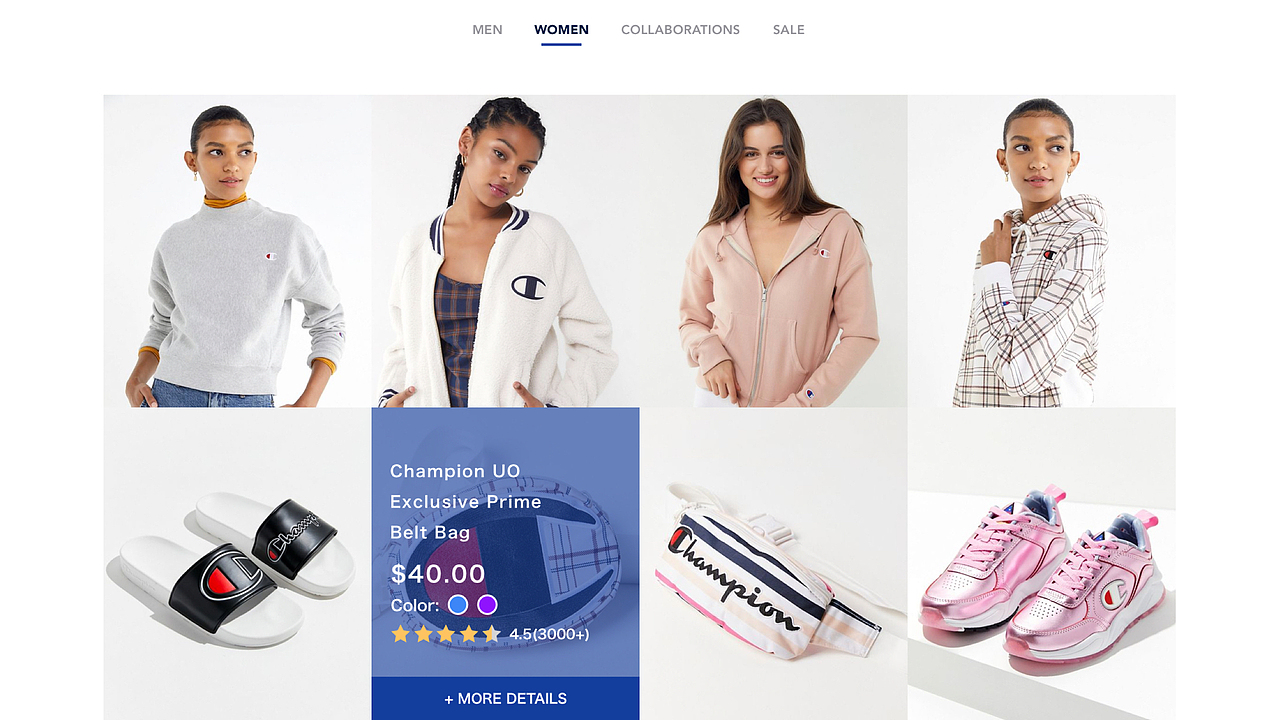
Task: Click the $40.00 price text
Action: point(438,574)
